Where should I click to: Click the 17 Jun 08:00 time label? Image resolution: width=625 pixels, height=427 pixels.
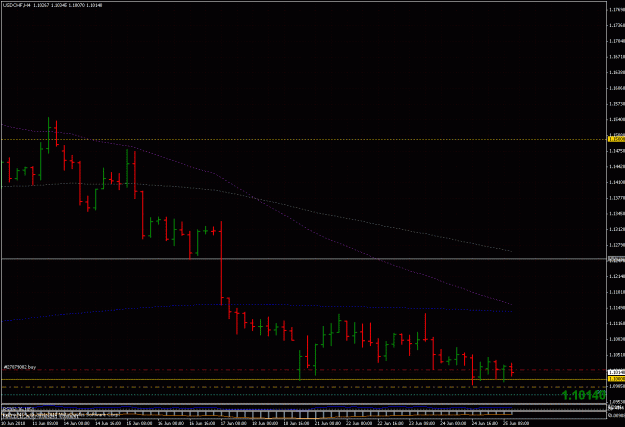234,423
